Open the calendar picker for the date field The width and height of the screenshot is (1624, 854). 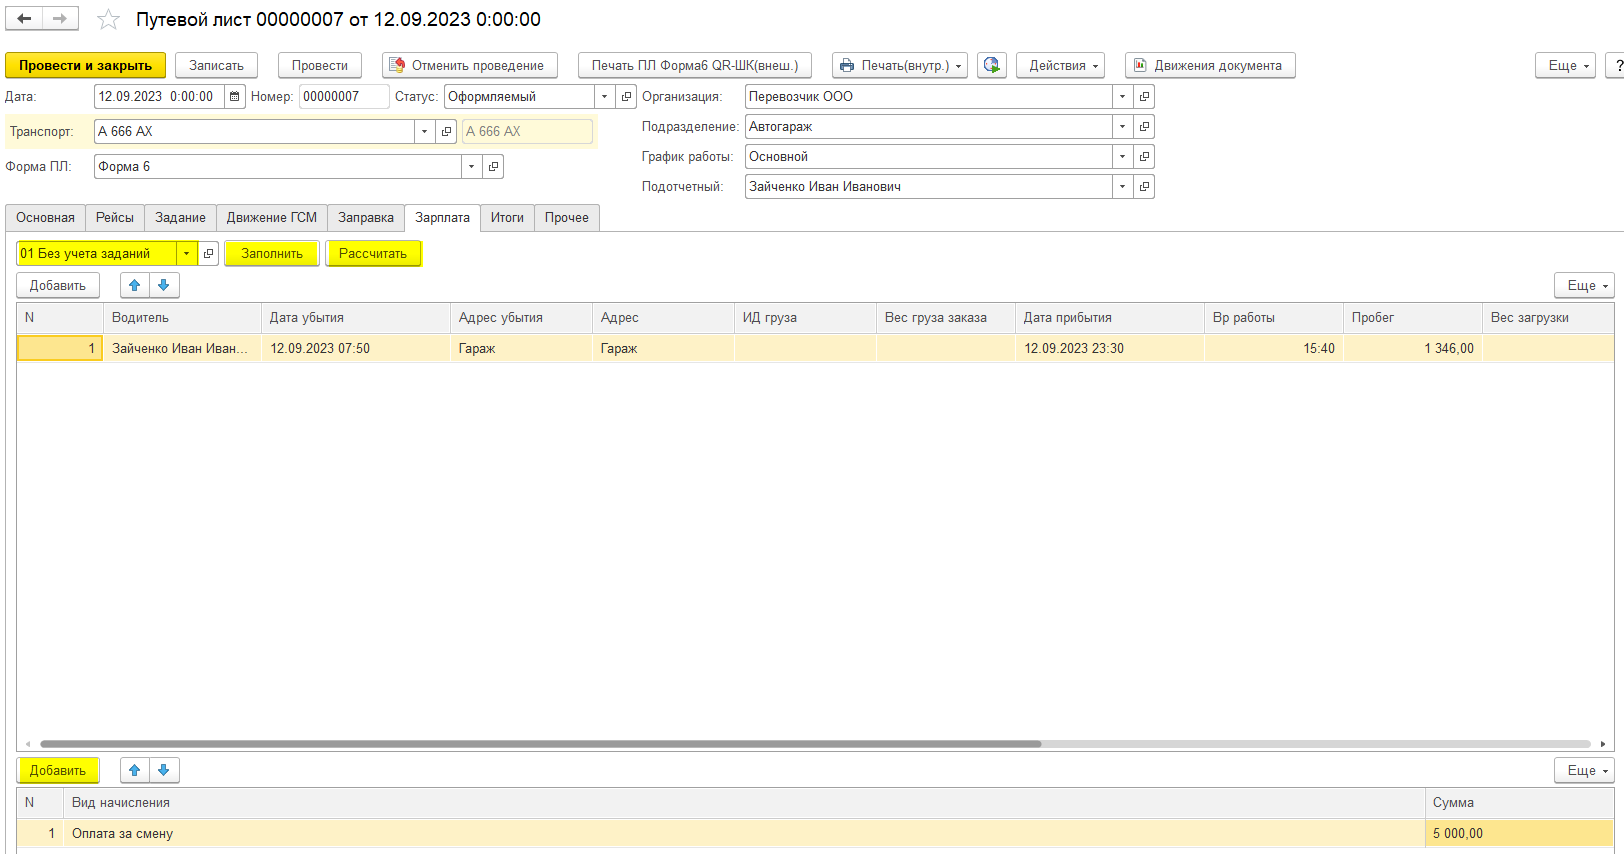[234, 97]
